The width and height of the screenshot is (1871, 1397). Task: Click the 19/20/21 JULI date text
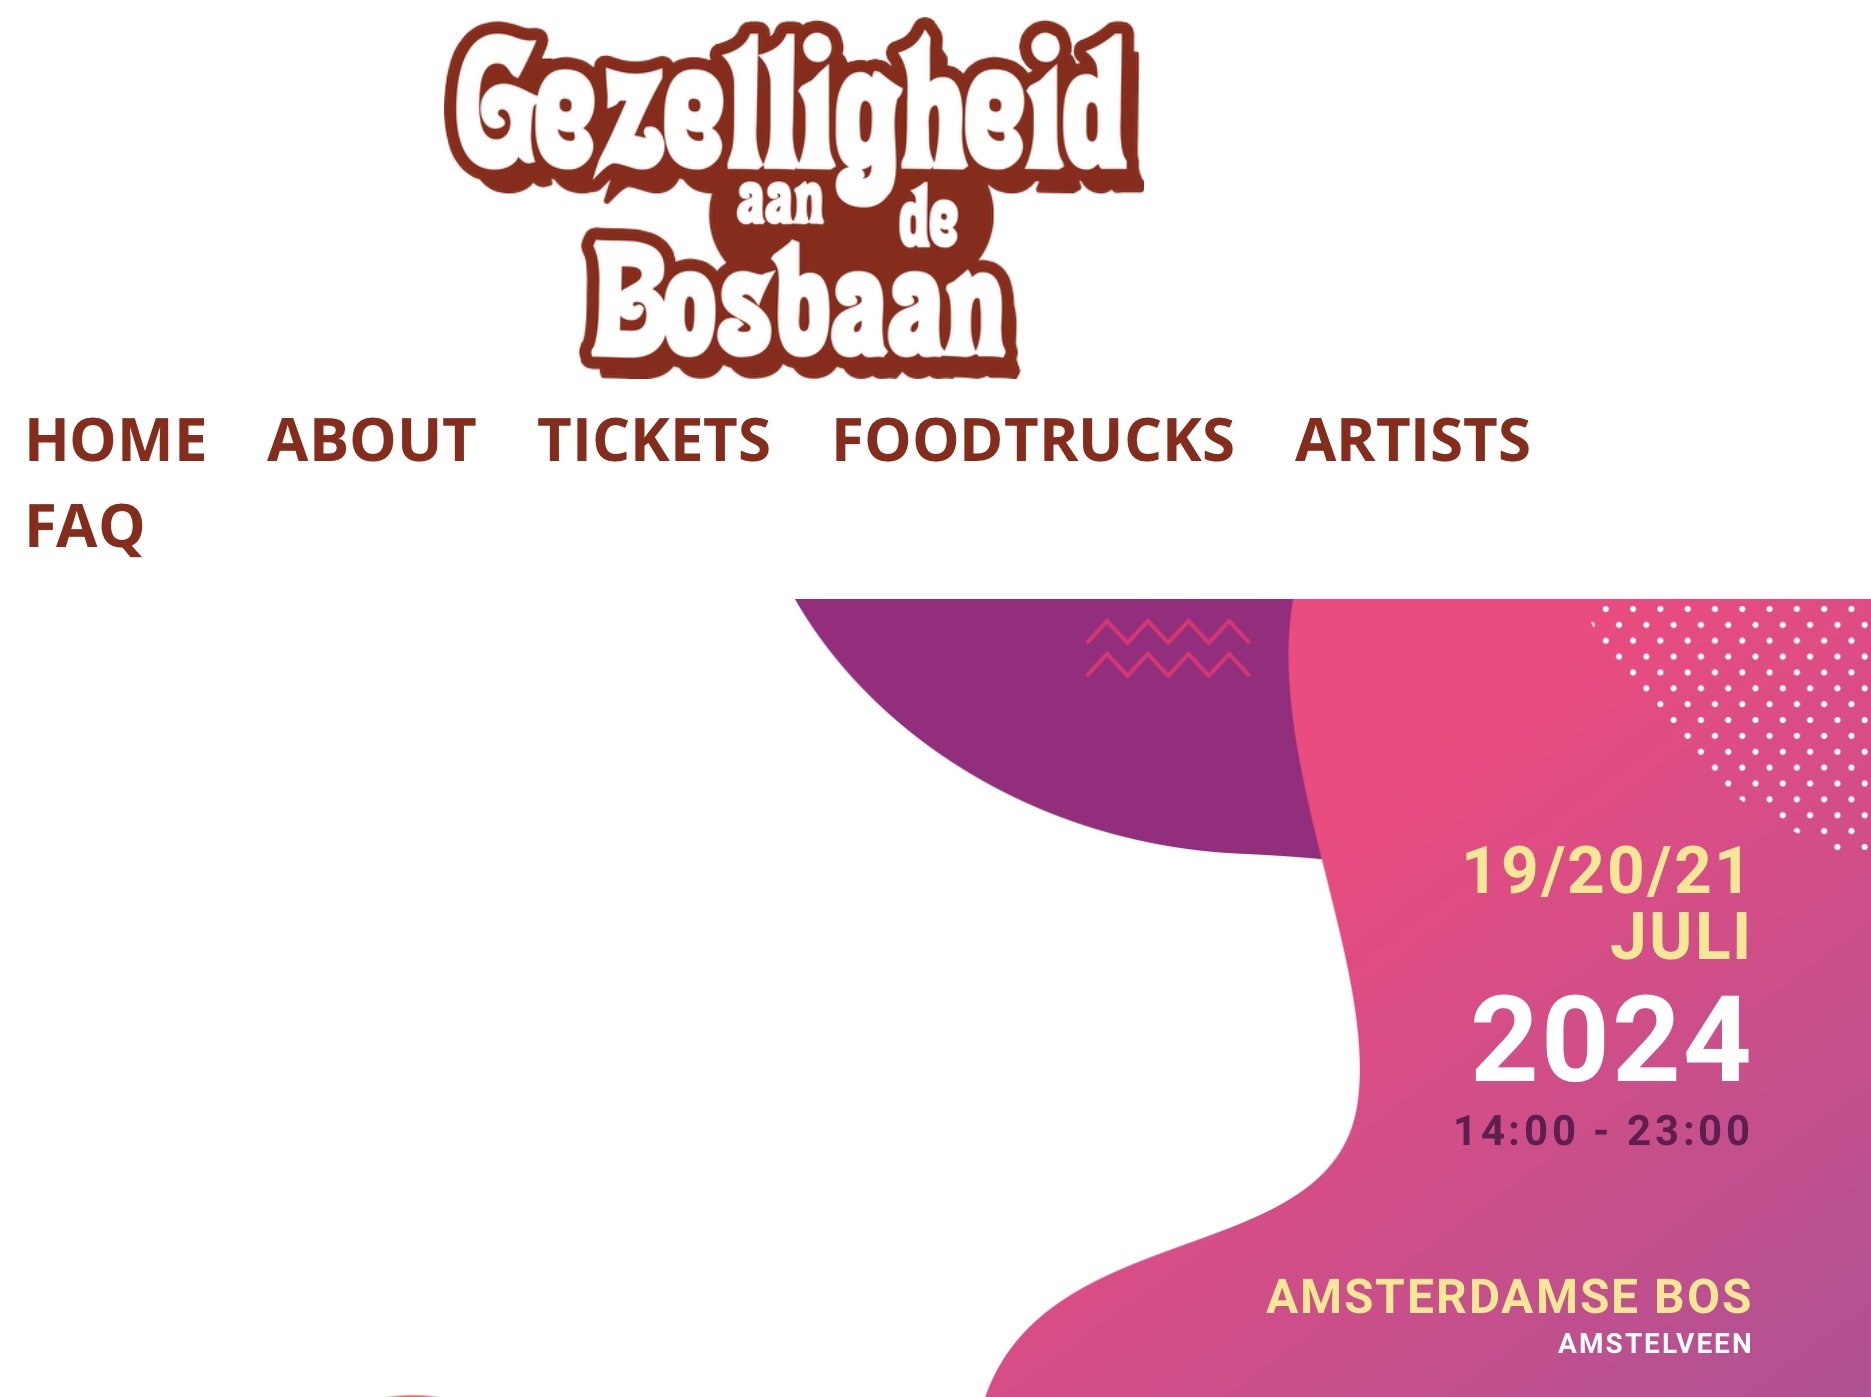point(1606,903)
